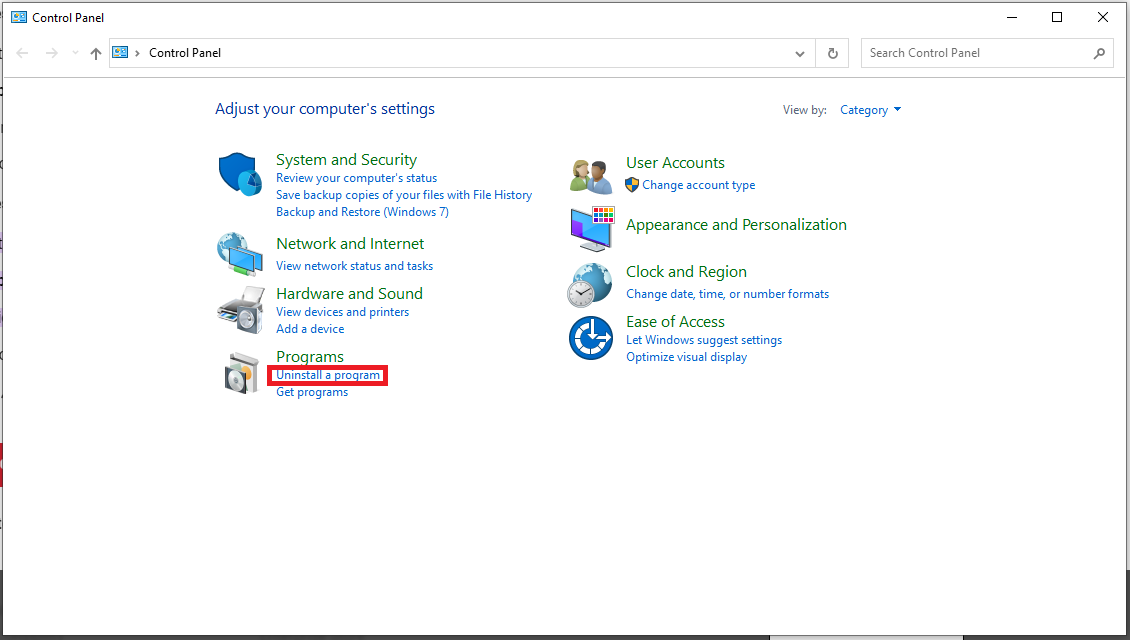Focus the Search Control Panel field
1130x640 pixels.
click(987, 53)
